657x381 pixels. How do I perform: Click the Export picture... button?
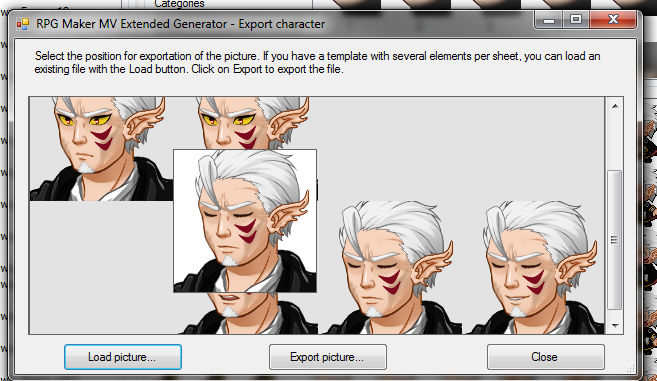coord(327,357)
